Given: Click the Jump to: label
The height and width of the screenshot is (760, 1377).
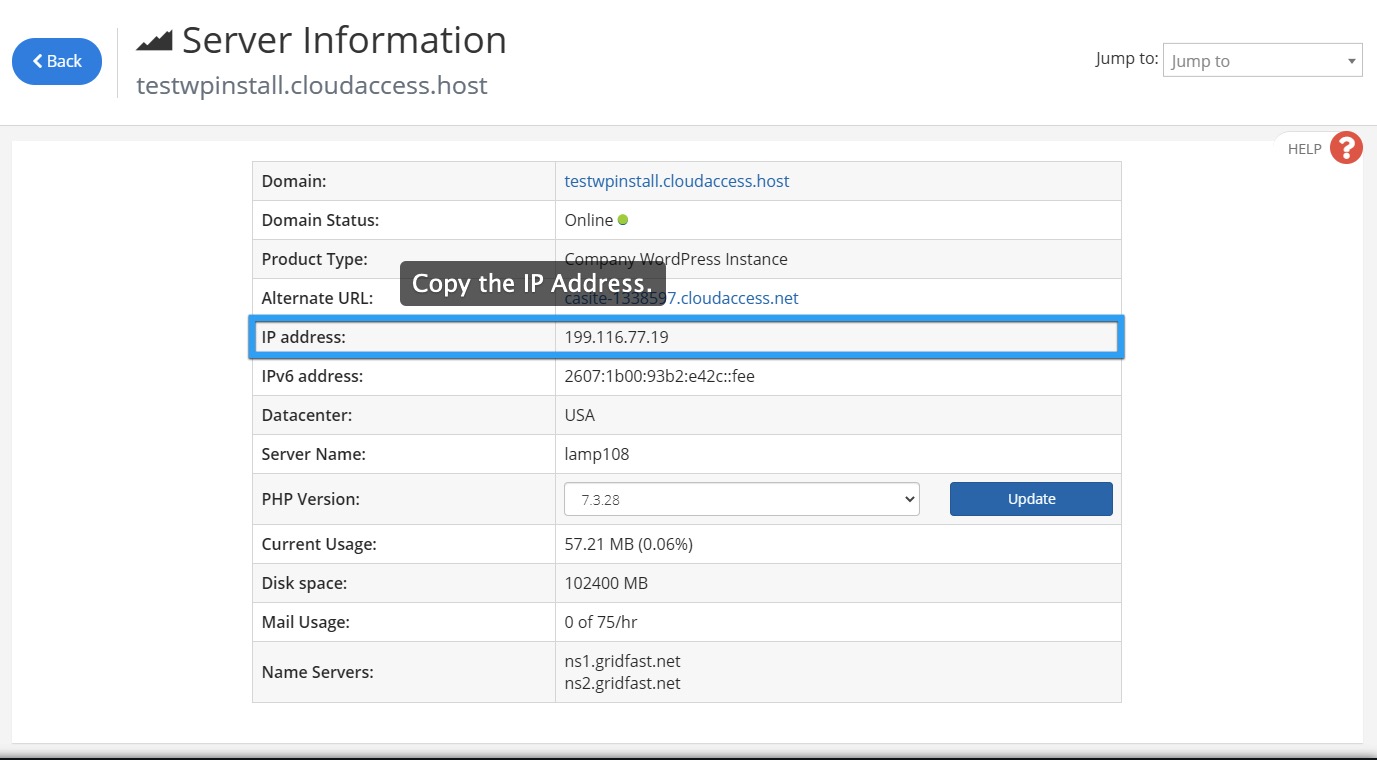Looking at the screenshot, I should click(x=1127, y=59).
